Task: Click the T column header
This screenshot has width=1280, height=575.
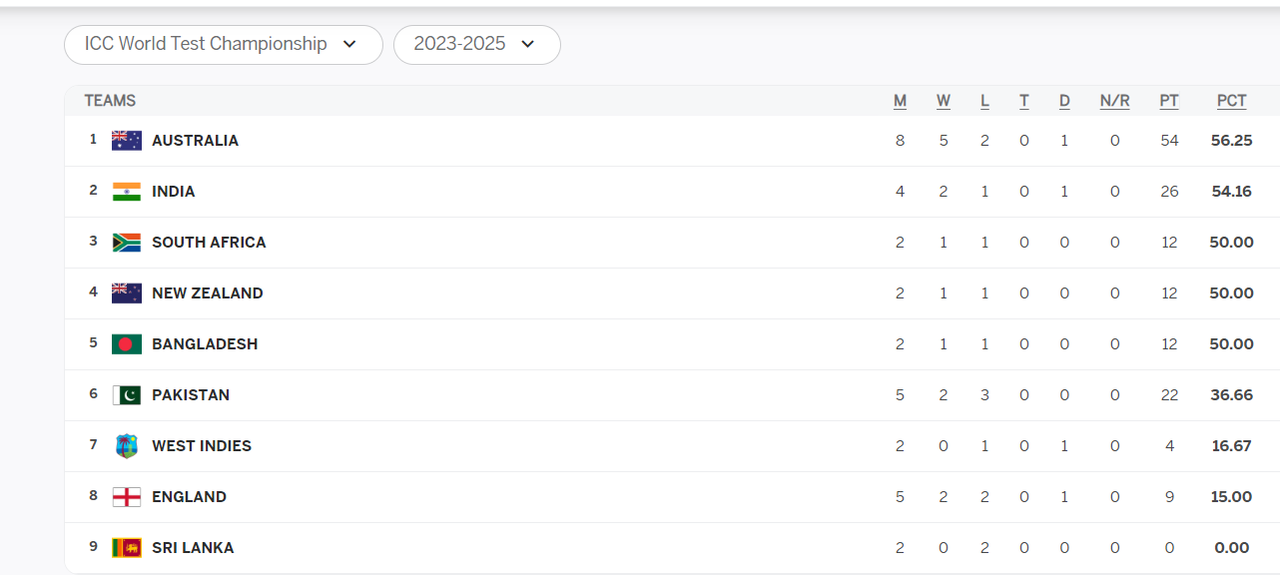Action: point(1024,101)
